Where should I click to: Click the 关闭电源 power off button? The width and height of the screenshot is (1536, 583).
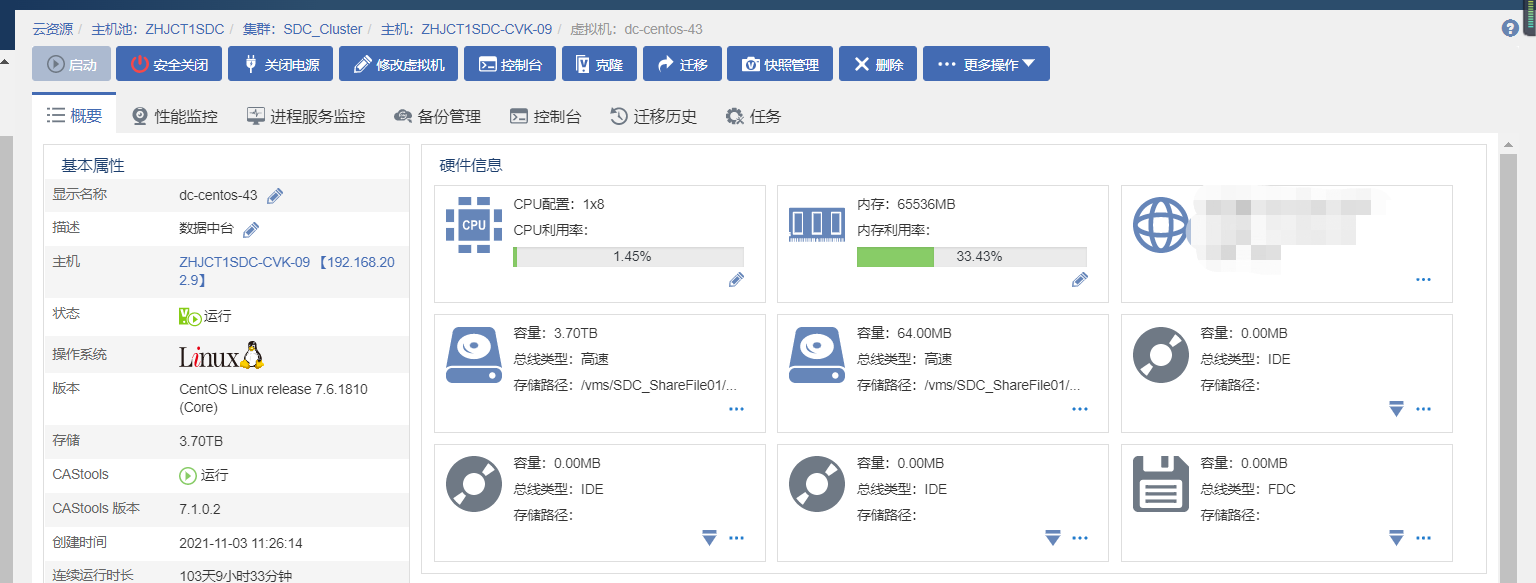click(280, 64)
